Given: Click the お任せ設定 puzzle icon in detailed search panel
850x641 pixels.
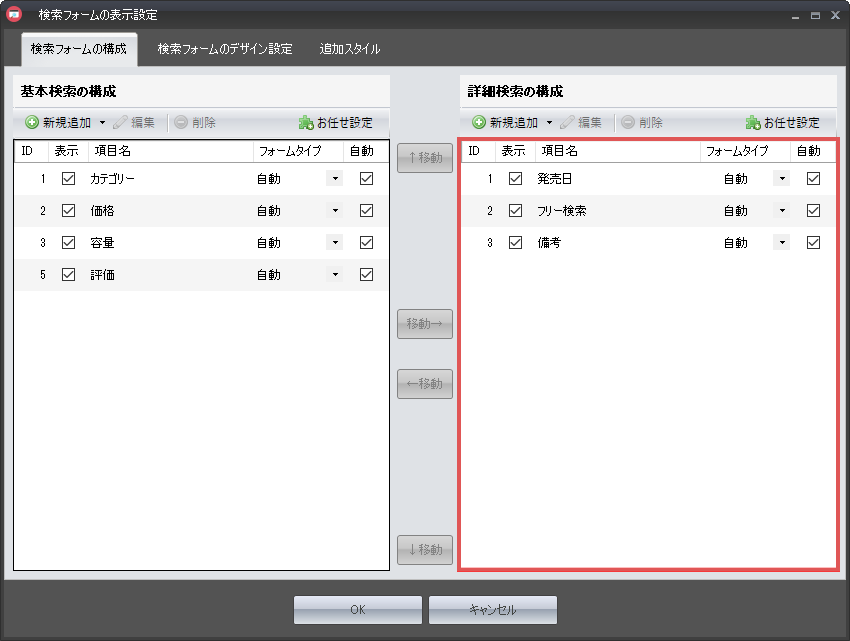Looking at the screenshot, I should coord(753,123).
